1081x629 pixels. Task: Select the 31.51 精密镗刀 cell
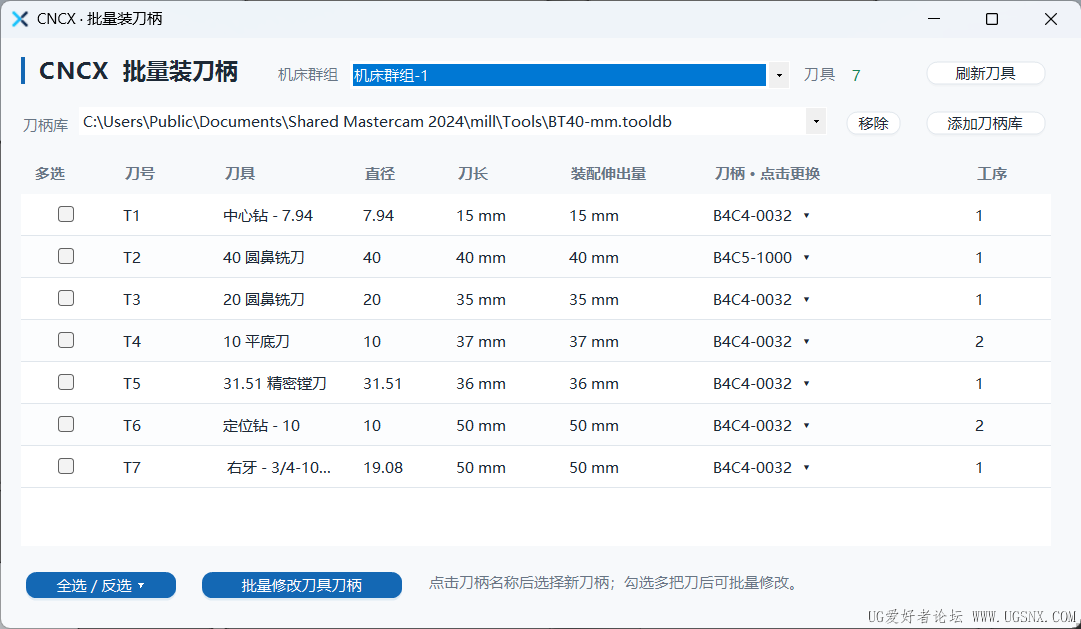[x=275, y=384]
